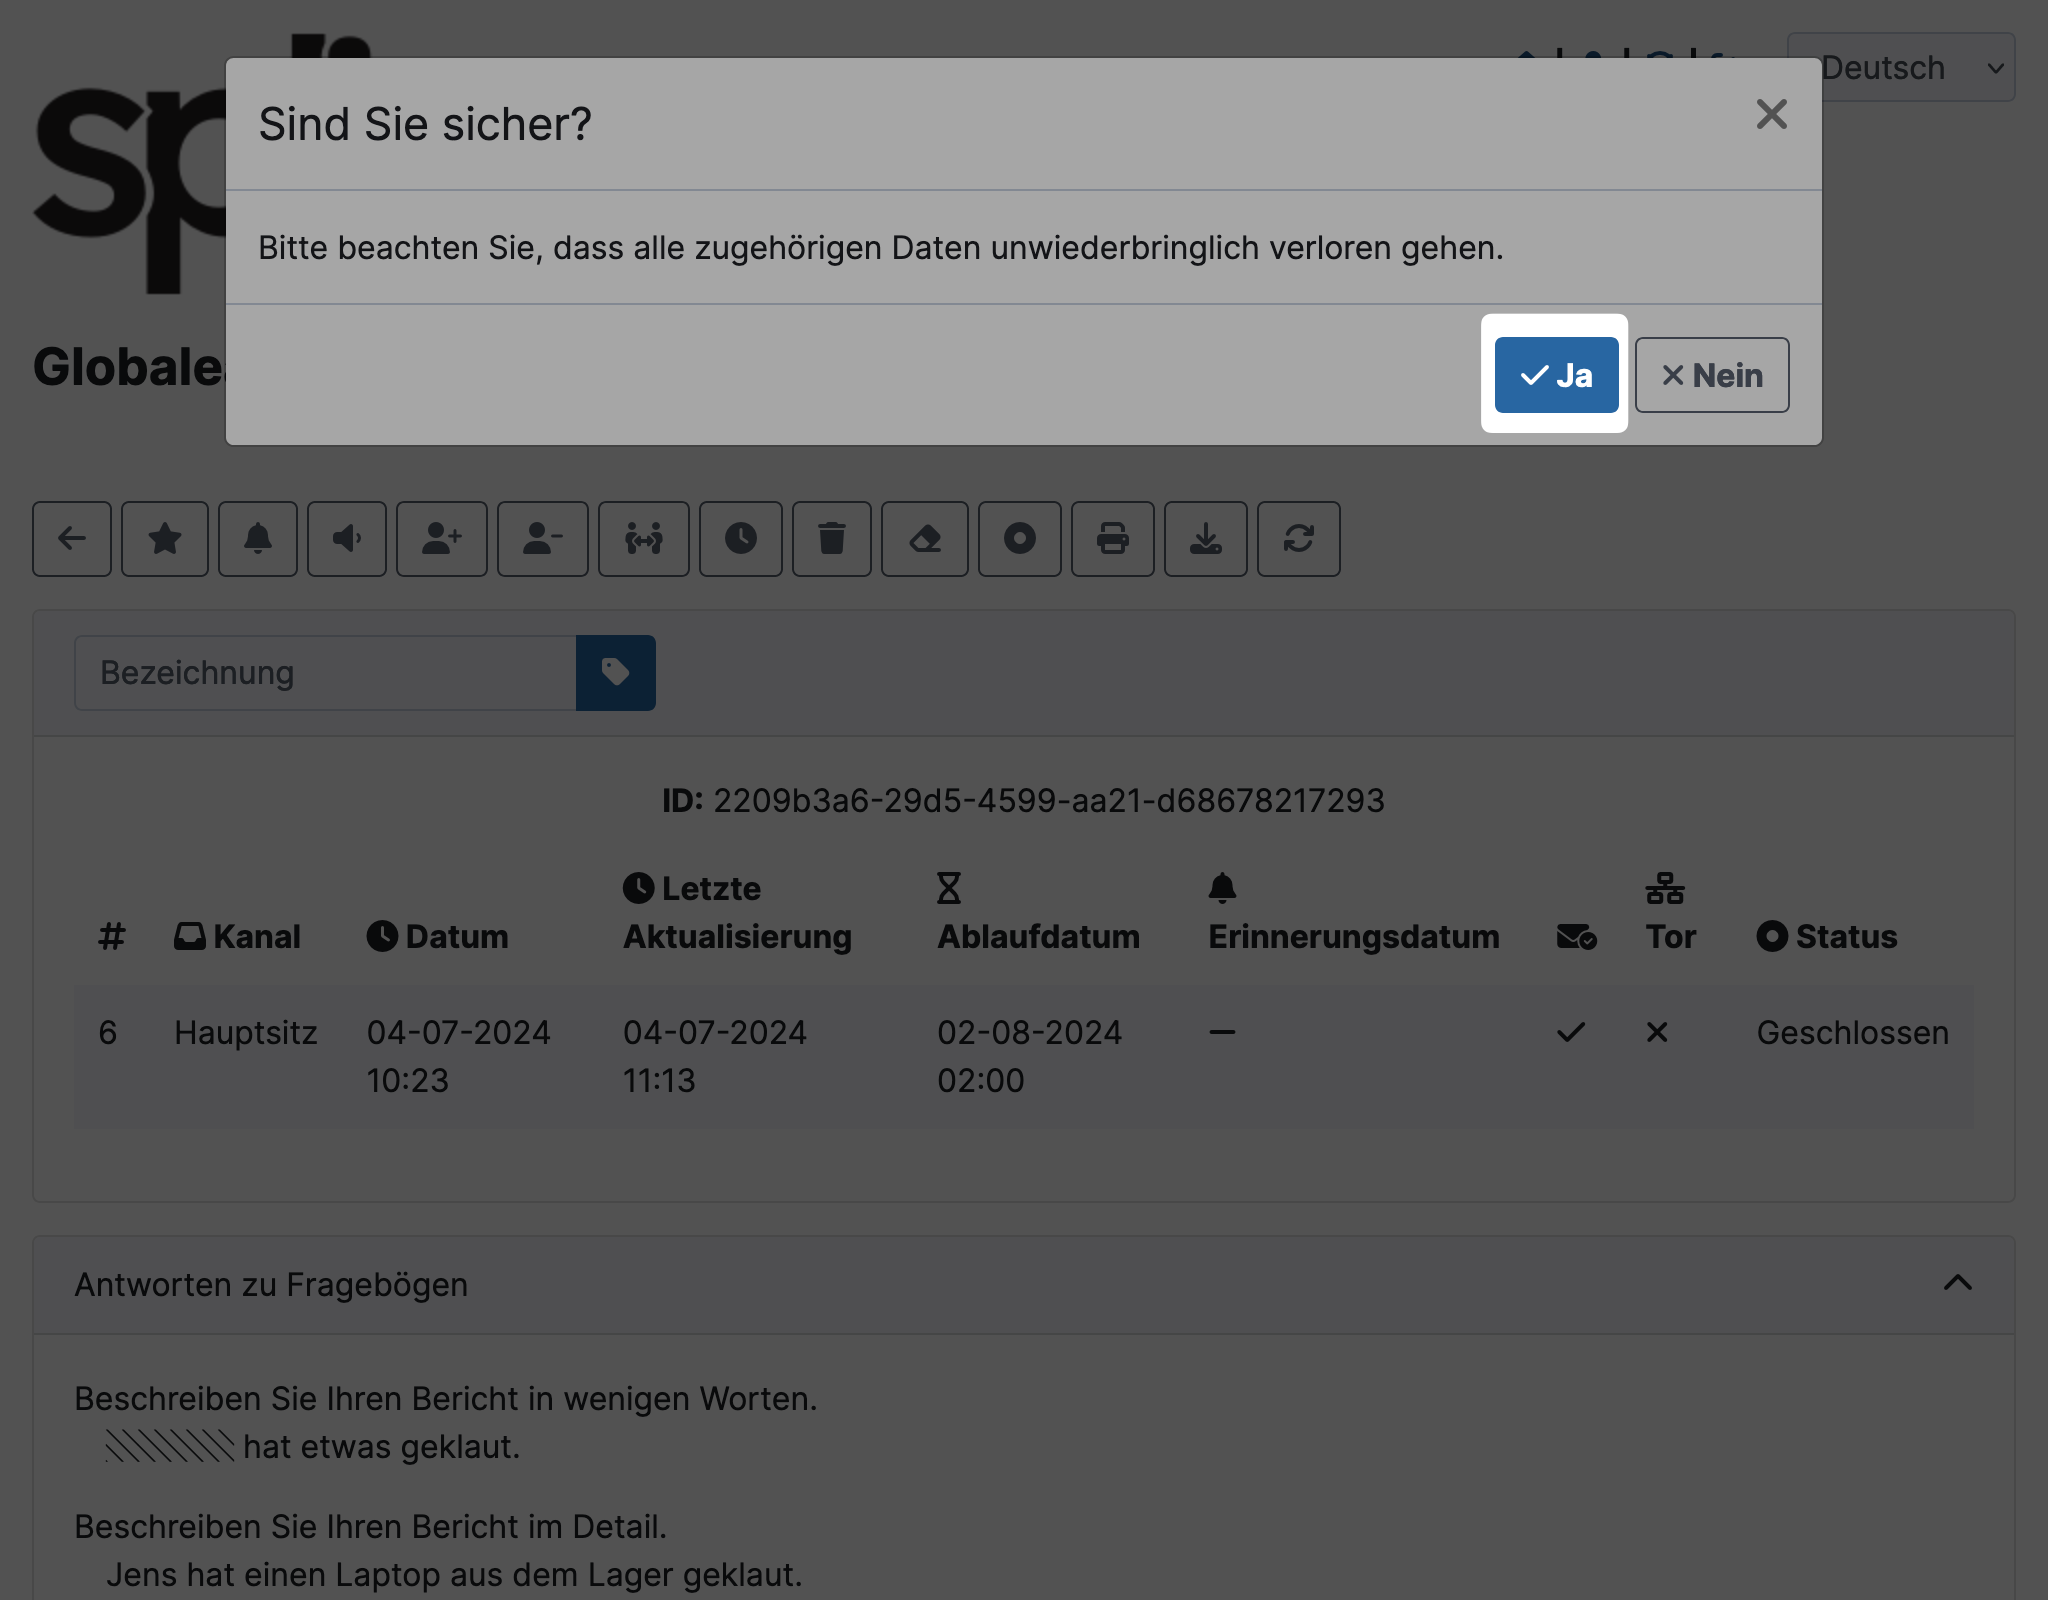Print the report with the printer icon
Image resolution: width=2048 pixels, height=1600 pixels.
click(x=1113, y=539)
